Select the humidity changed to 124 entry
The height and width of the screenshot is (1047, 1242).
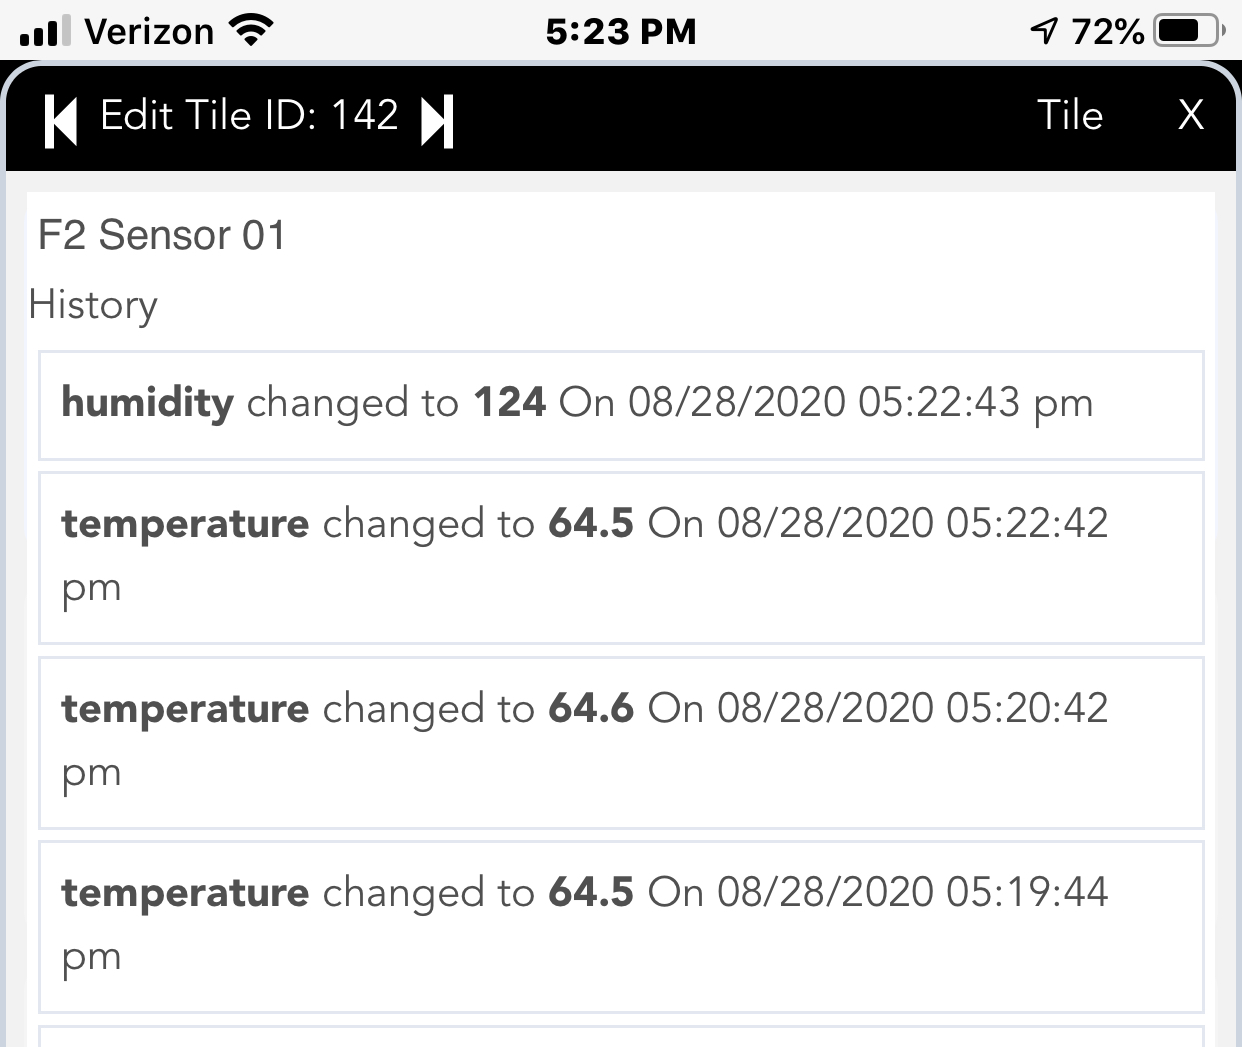point(621,405)
